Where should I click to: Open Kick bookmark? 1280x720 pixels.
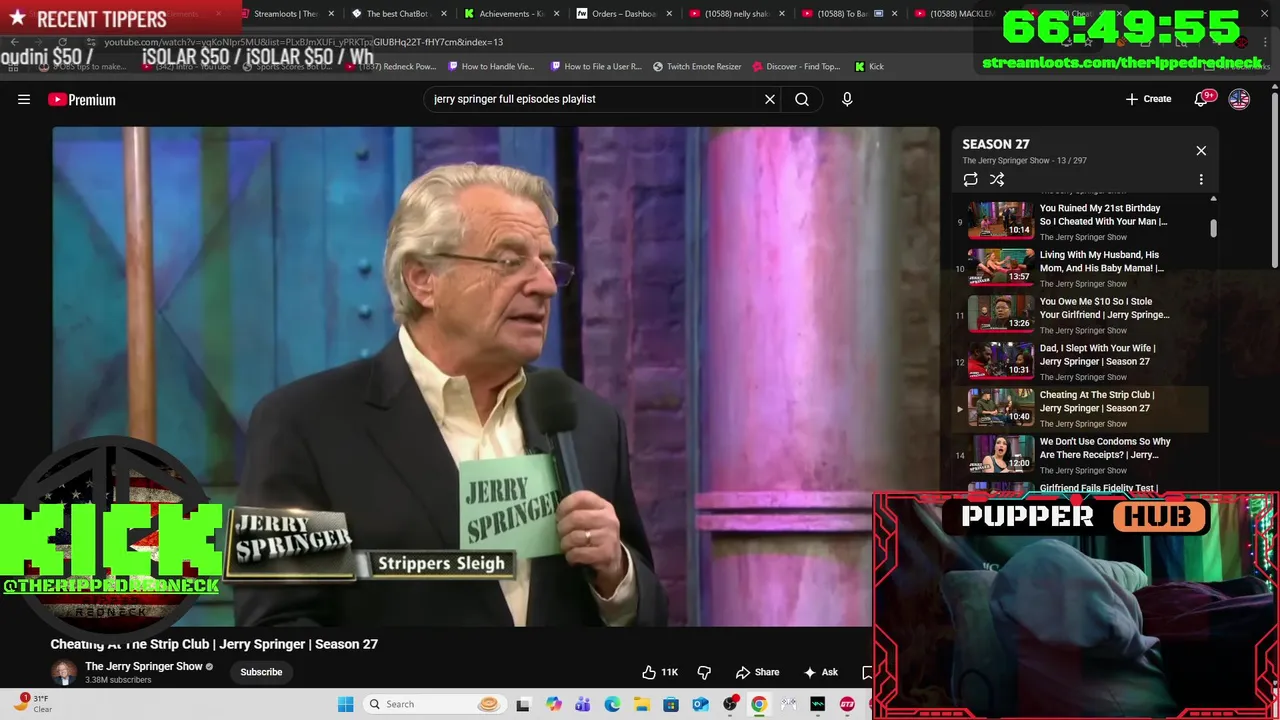click(x=870, y=66)
